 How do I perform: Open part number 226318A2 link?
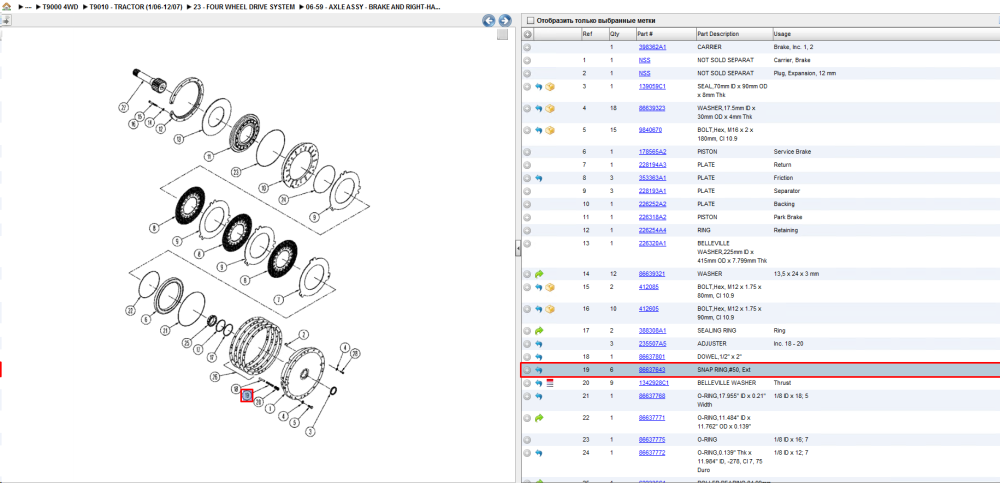[652, 217]
